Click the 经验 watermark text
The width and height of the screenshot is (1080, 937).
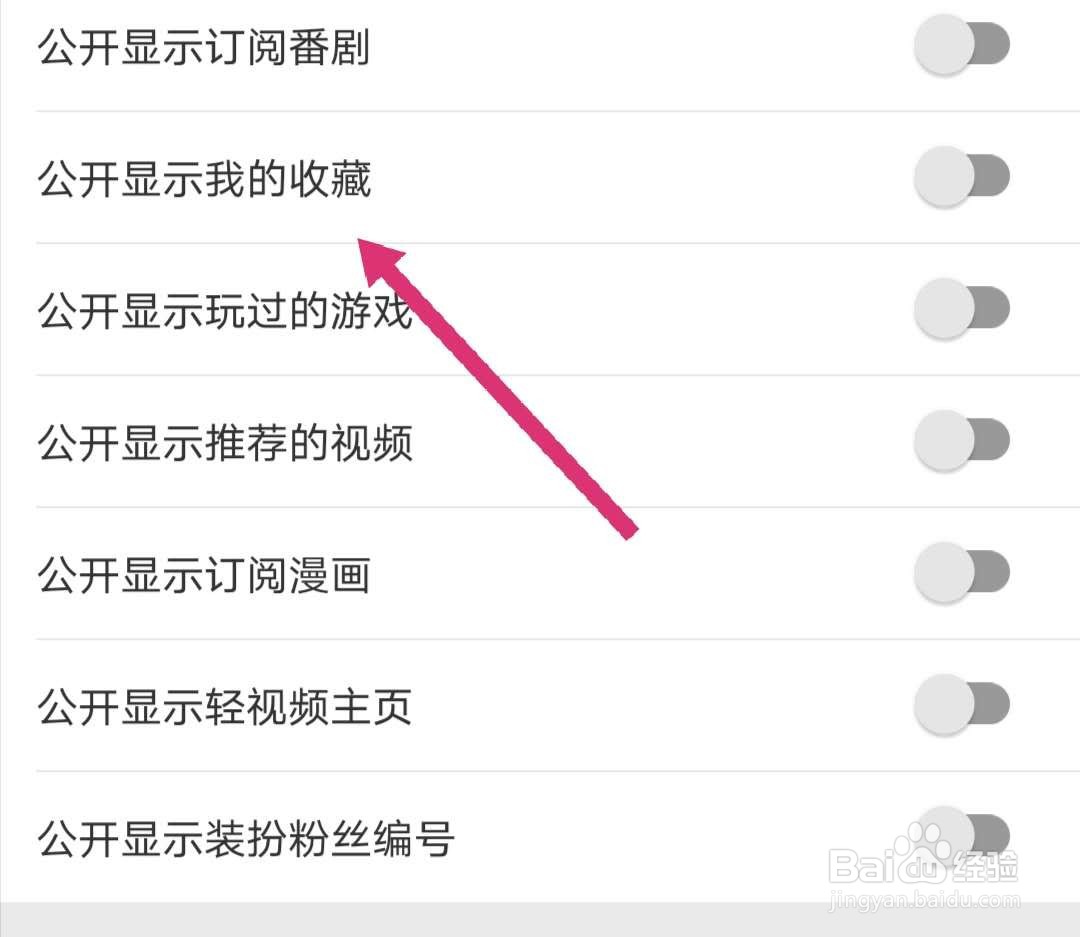coord(984,866)
